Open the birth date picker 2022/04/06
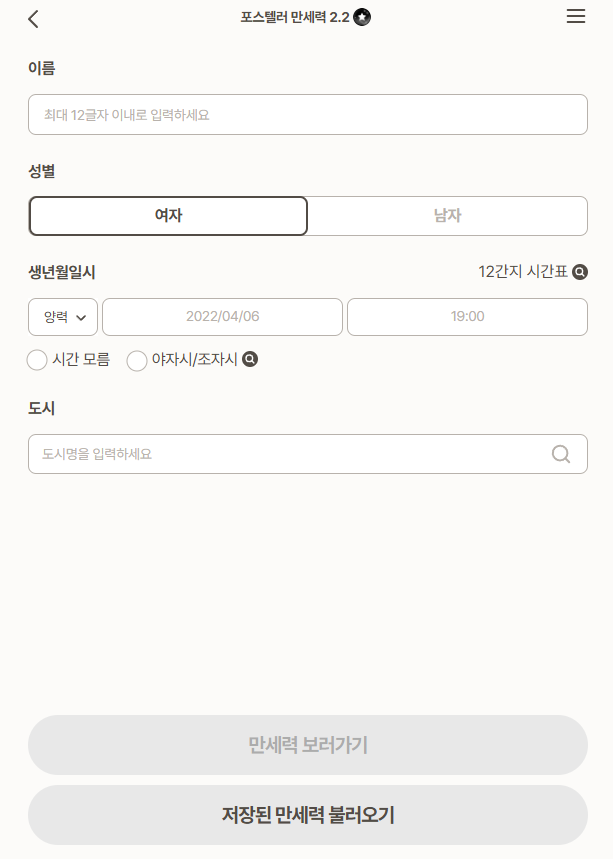 click(x=222, y=317)
